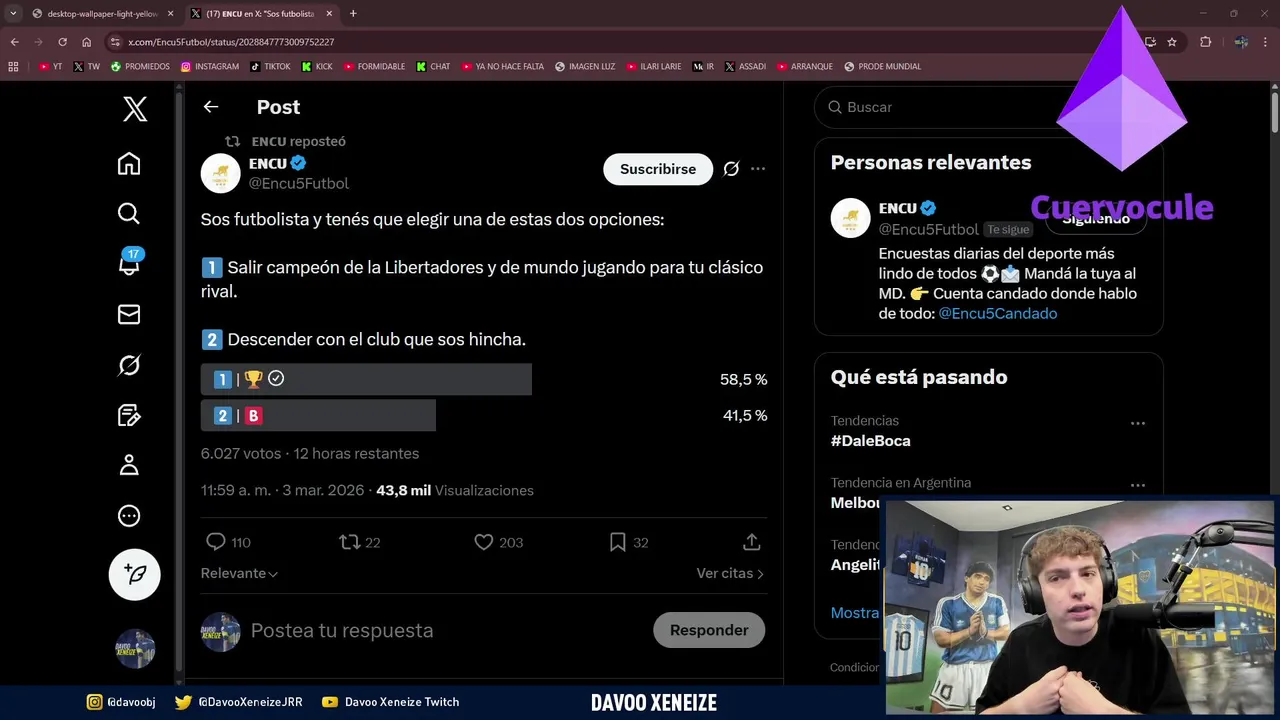Open the TIKTOK bookmark

[270, 67]
